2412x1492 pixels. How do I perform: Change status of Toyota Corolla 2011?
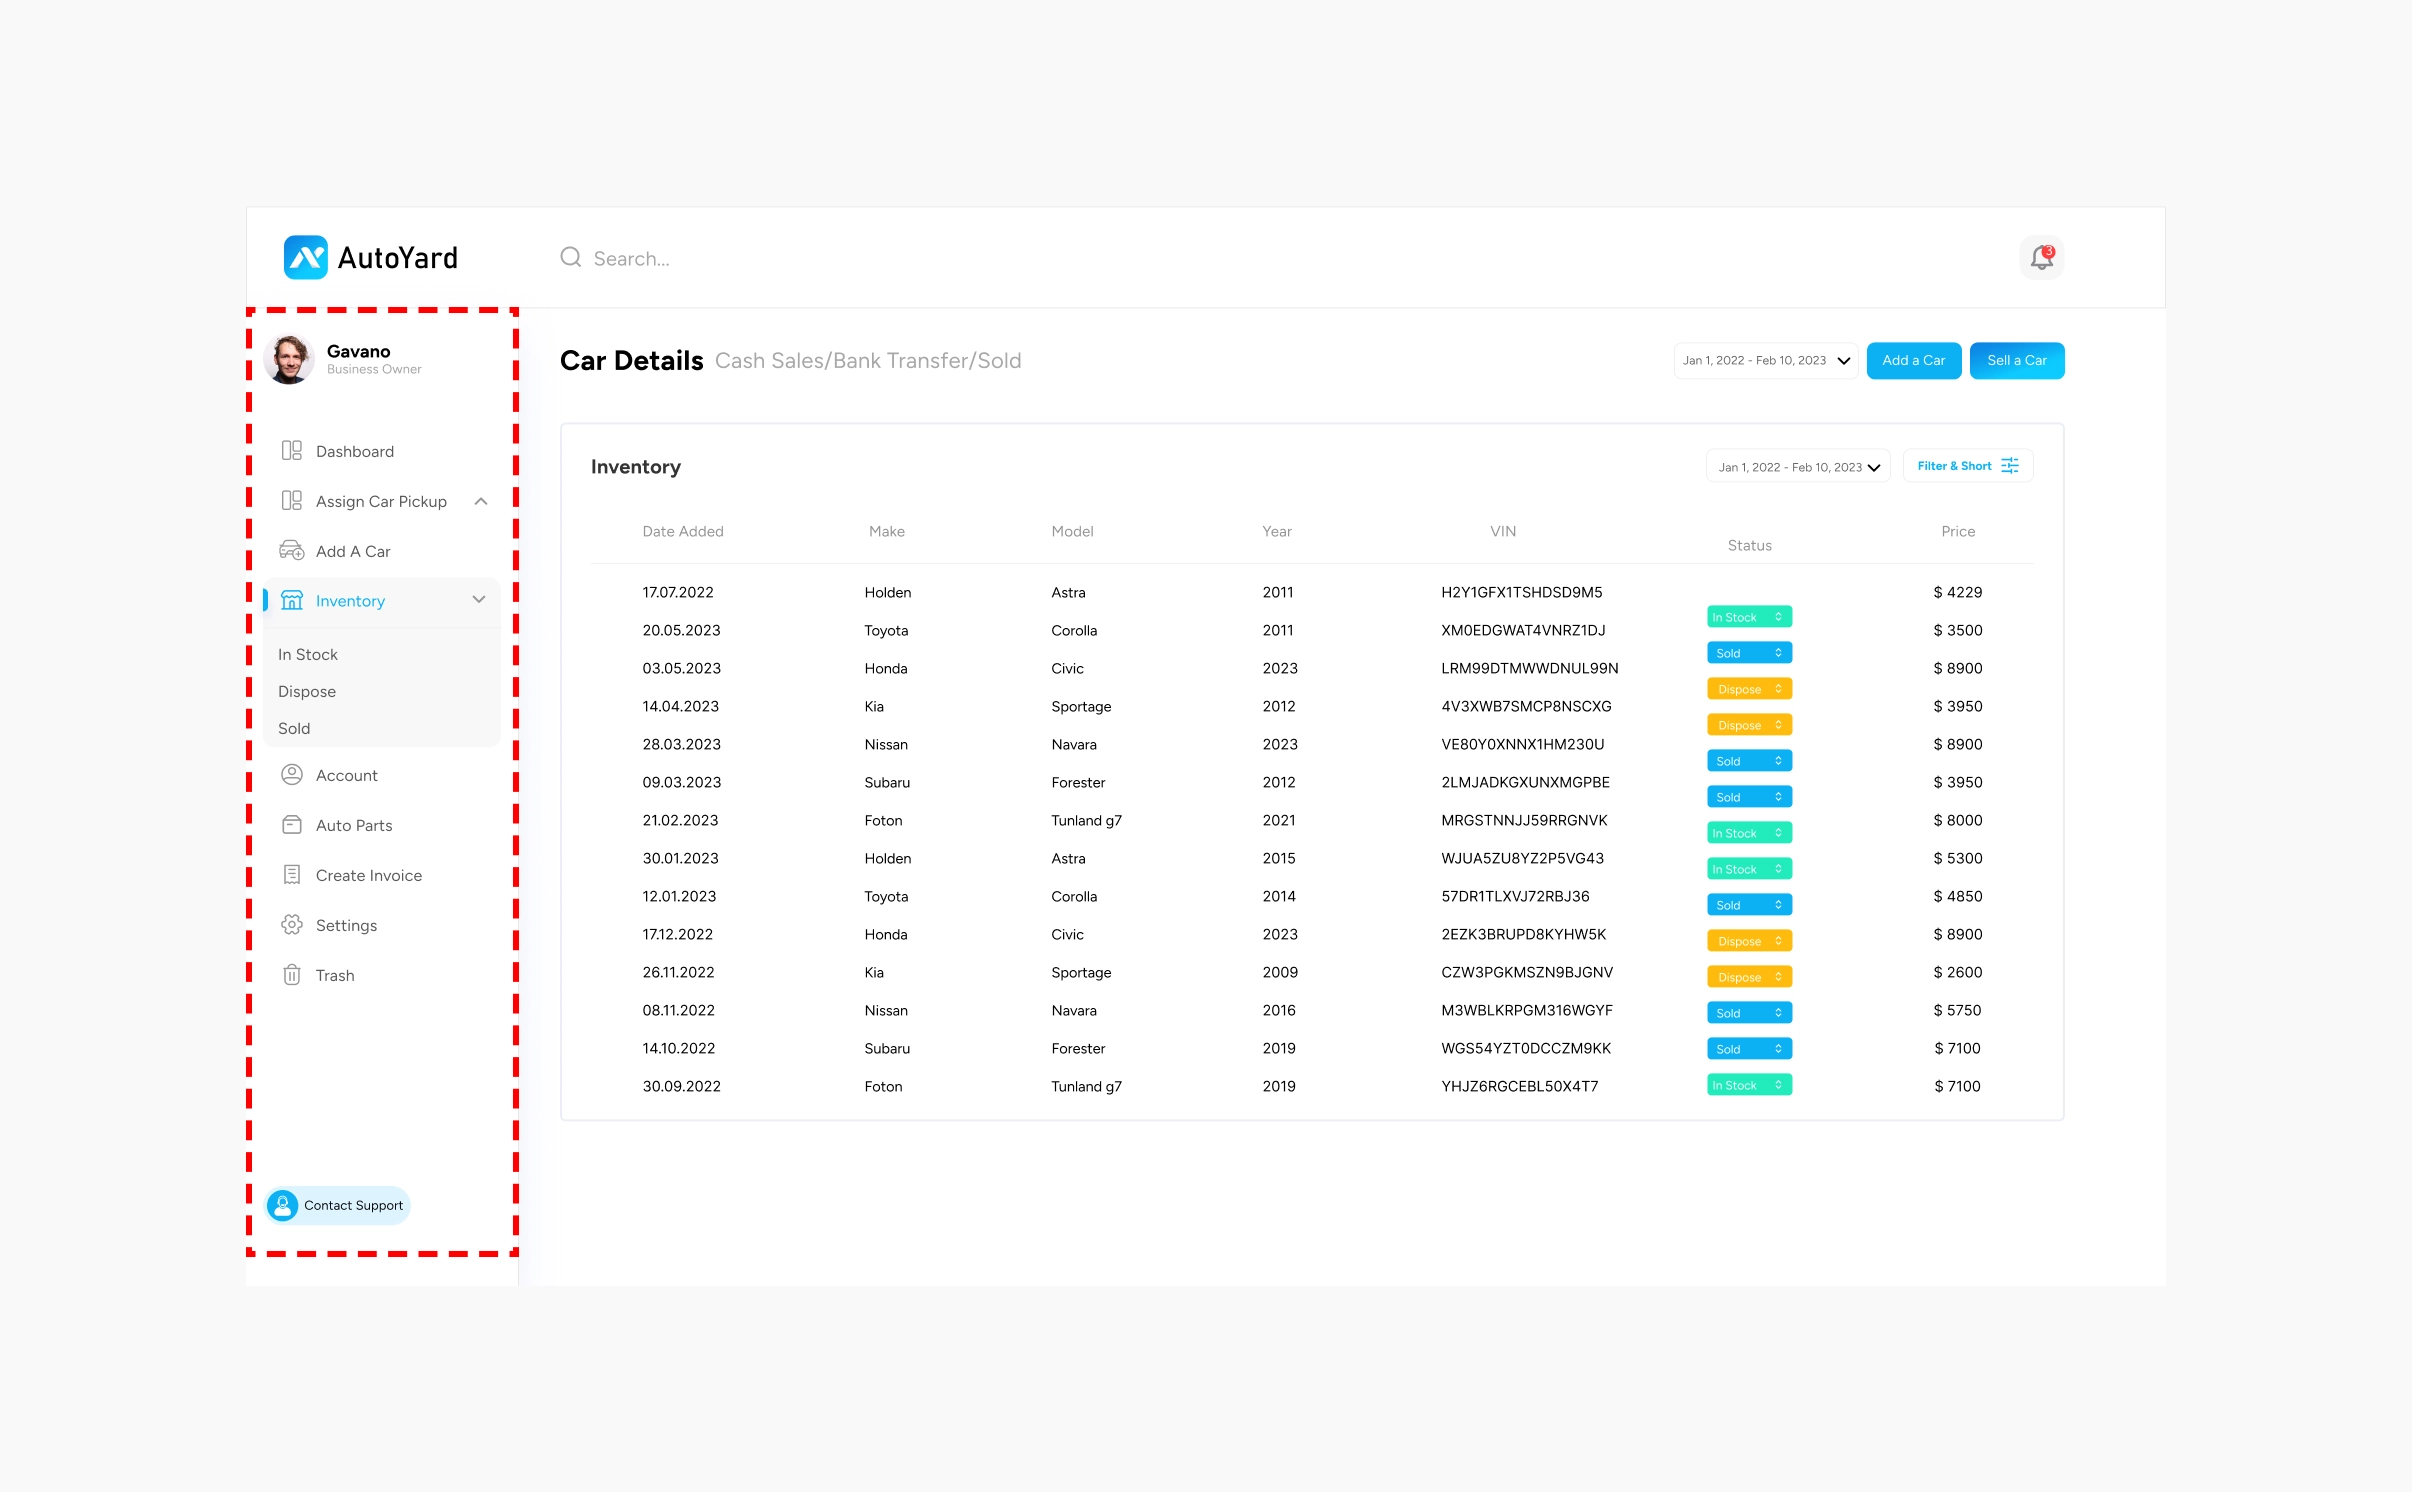(1749, 653)
